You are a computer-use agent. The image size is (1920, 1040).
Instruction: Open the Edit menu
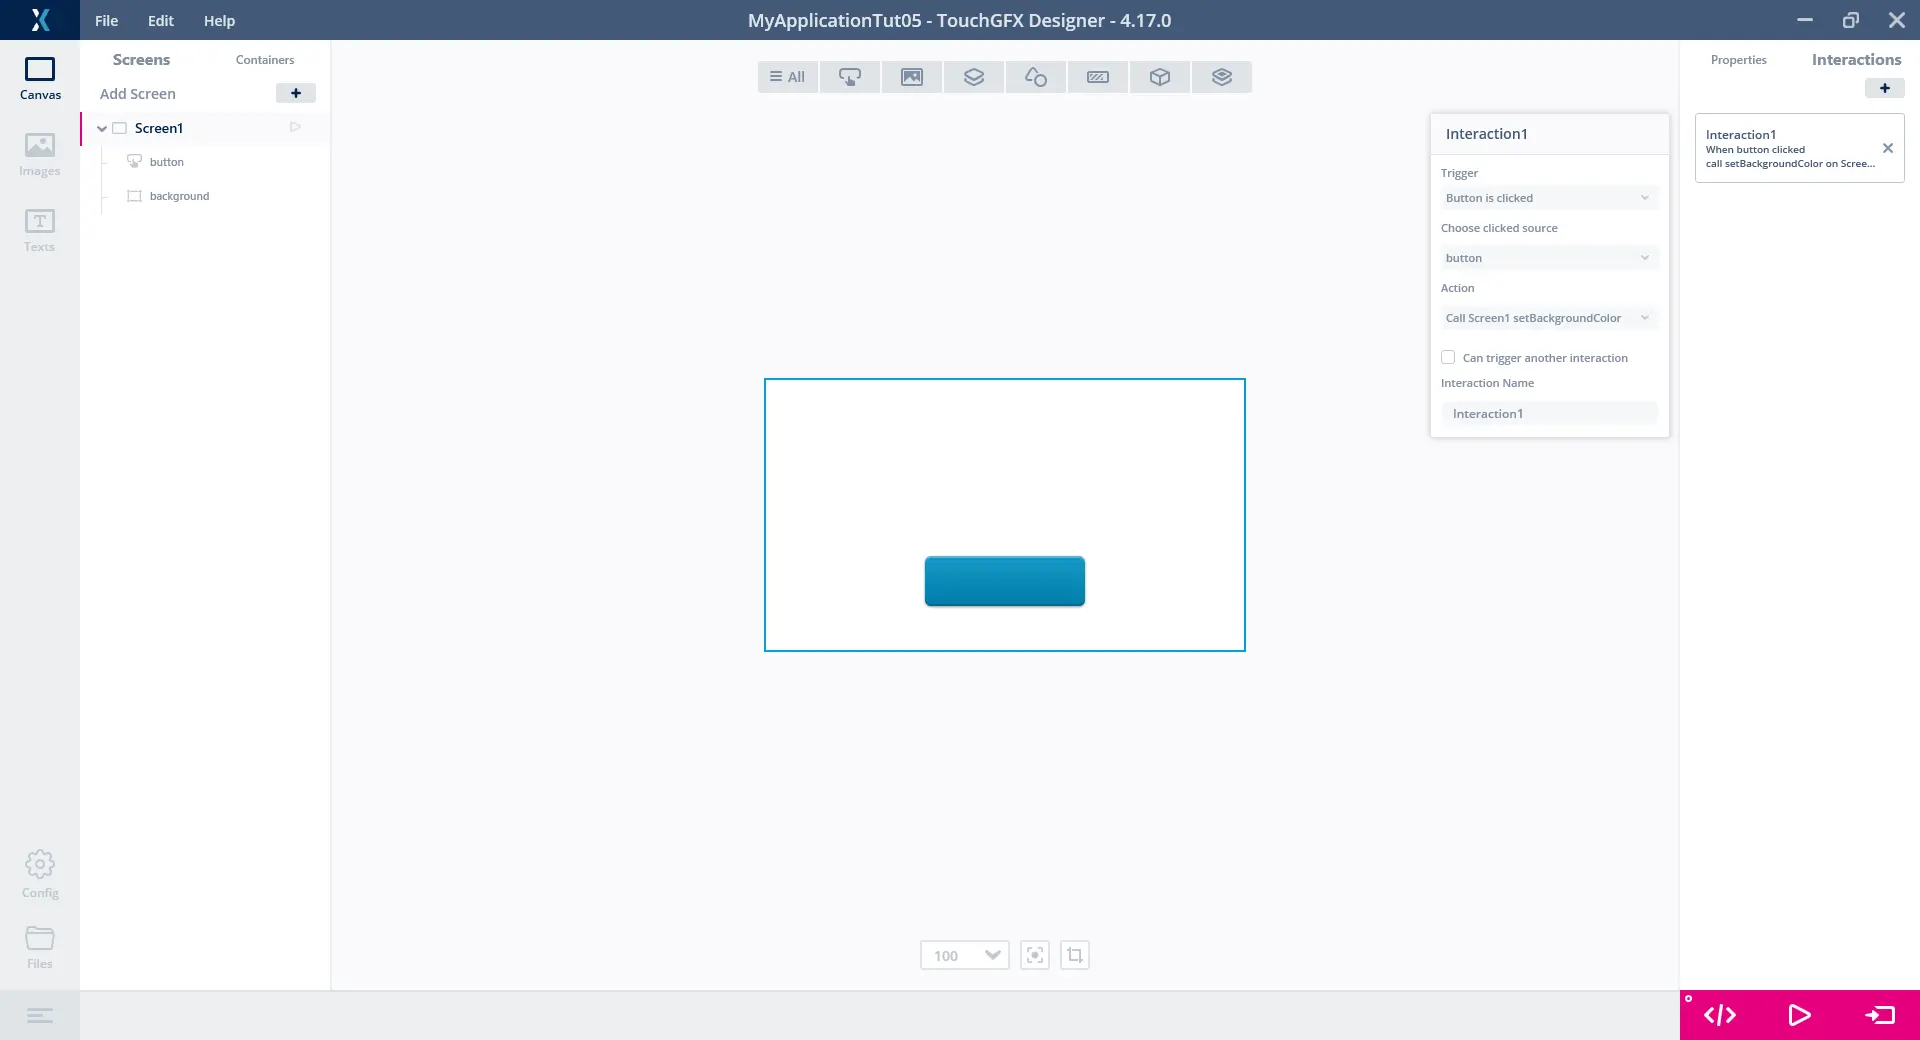click(160, 20)
